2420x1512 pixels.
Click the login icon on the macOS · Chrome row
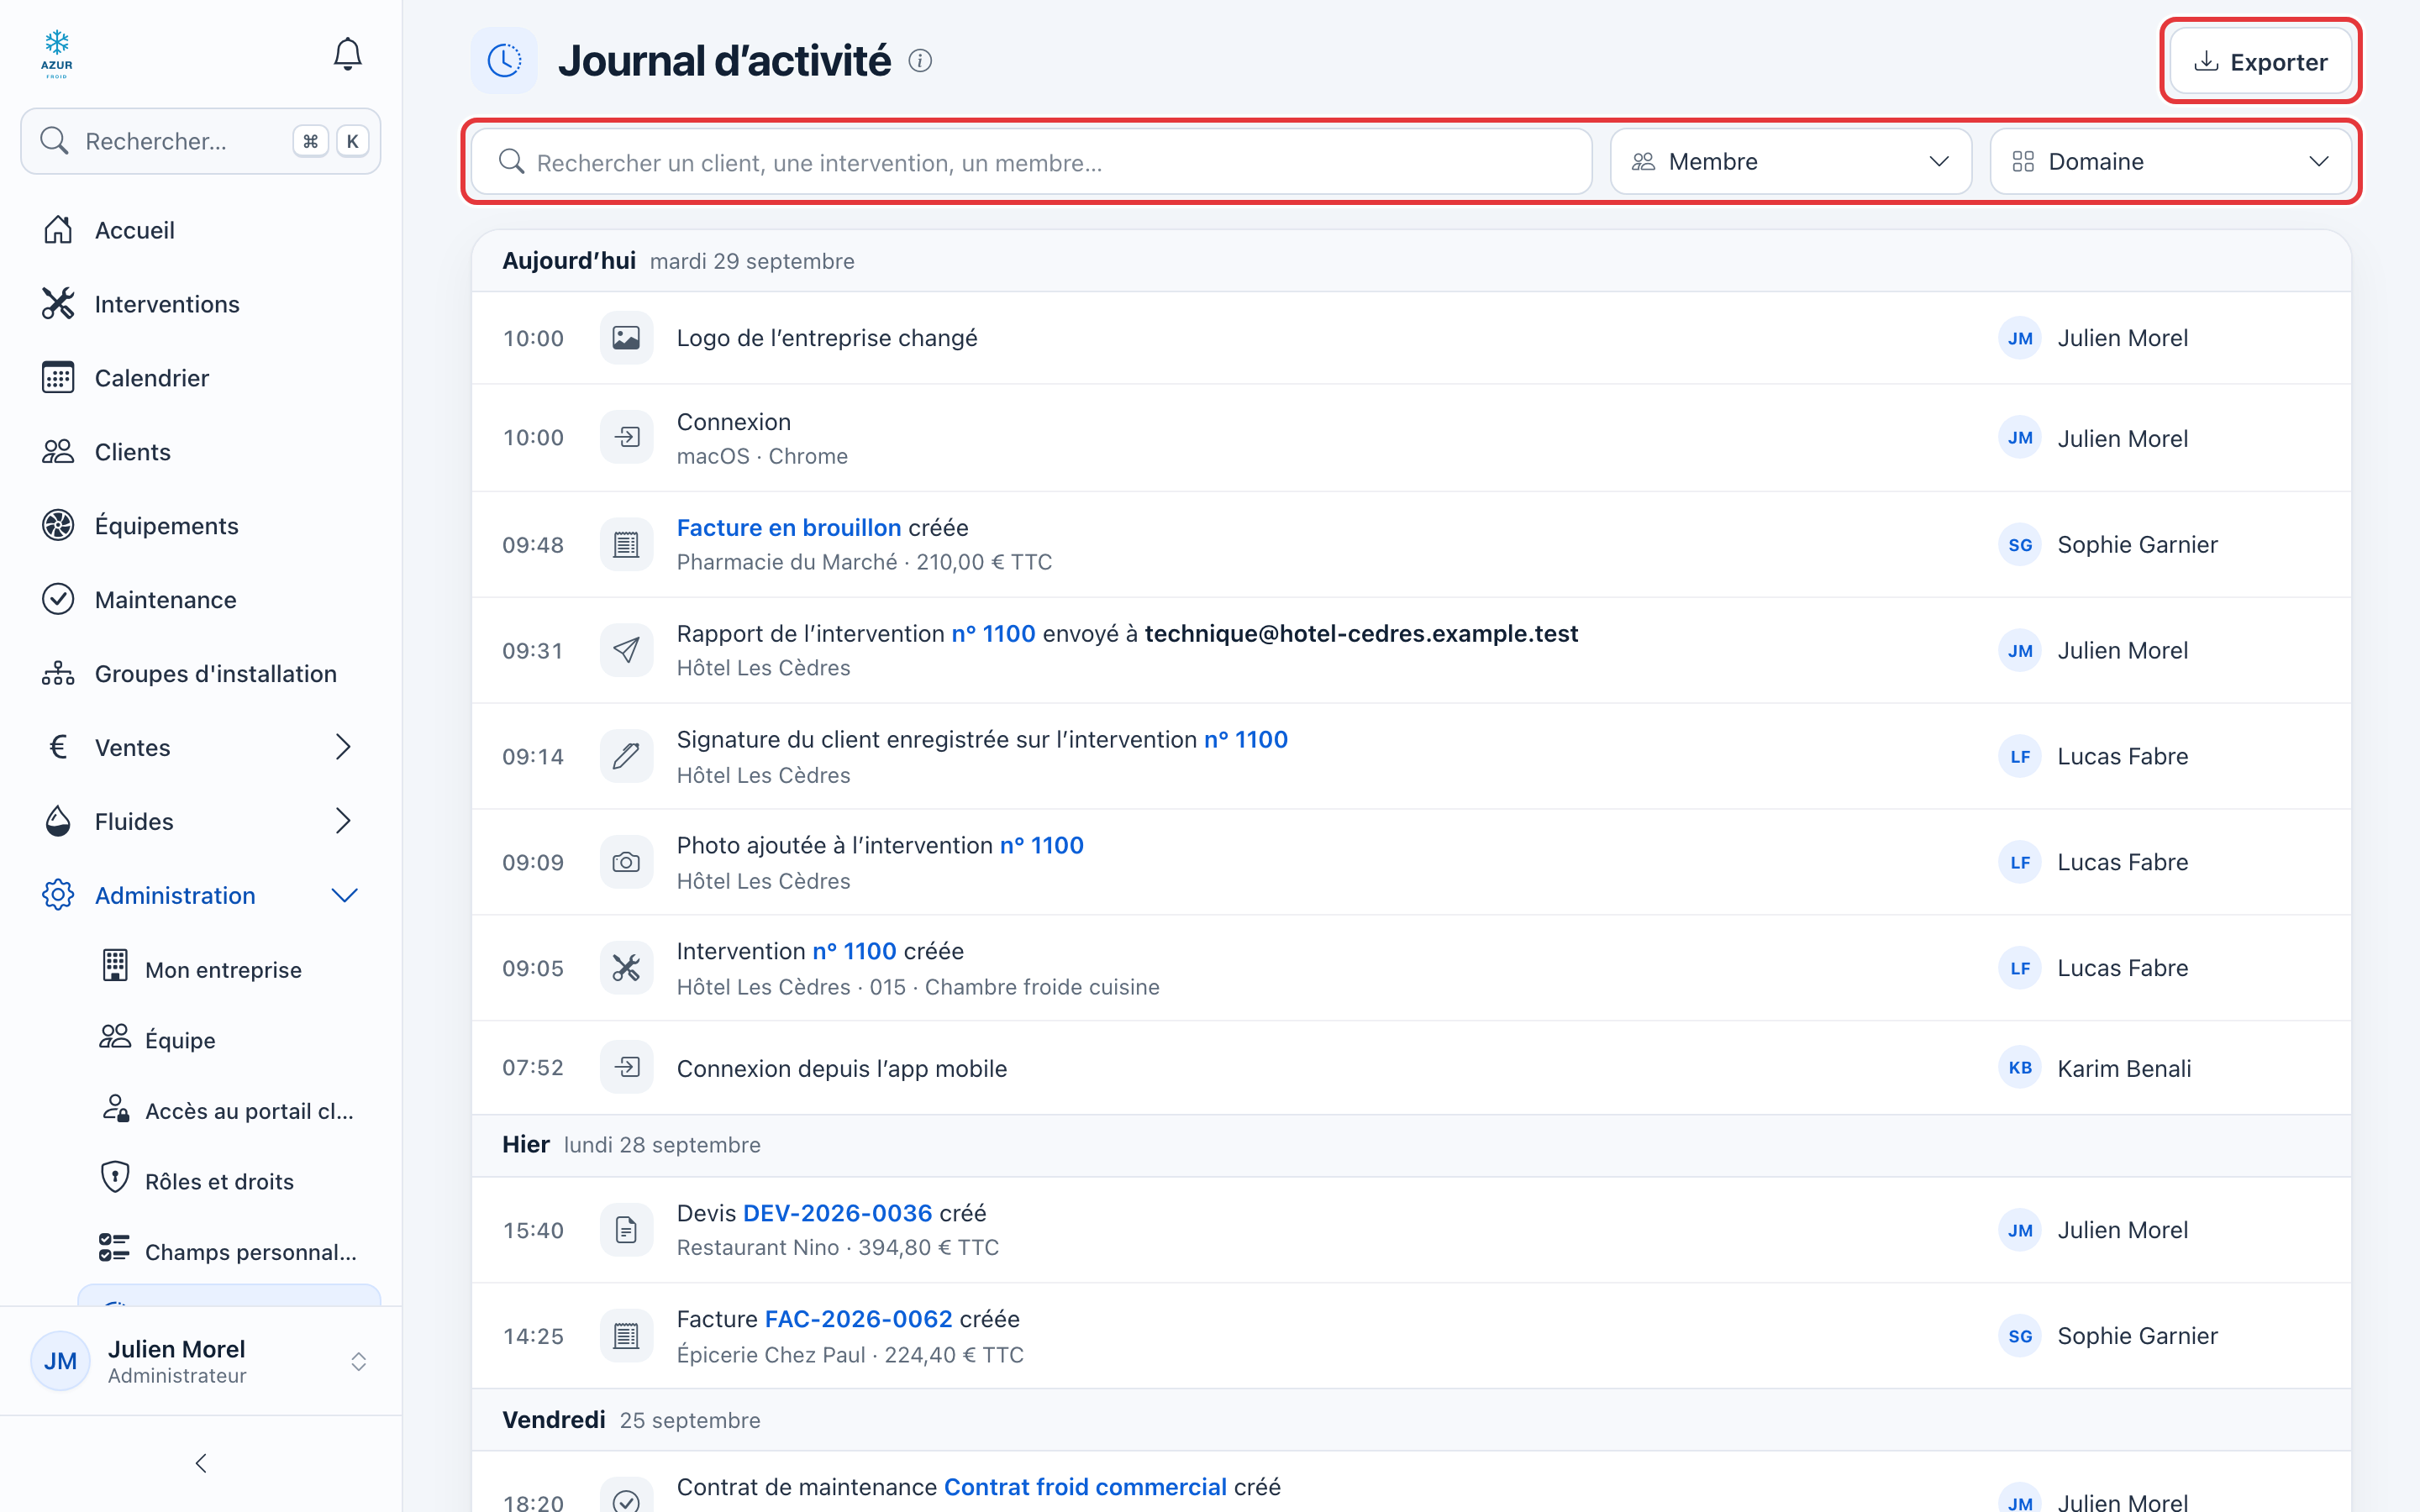[x=626, y=437]
